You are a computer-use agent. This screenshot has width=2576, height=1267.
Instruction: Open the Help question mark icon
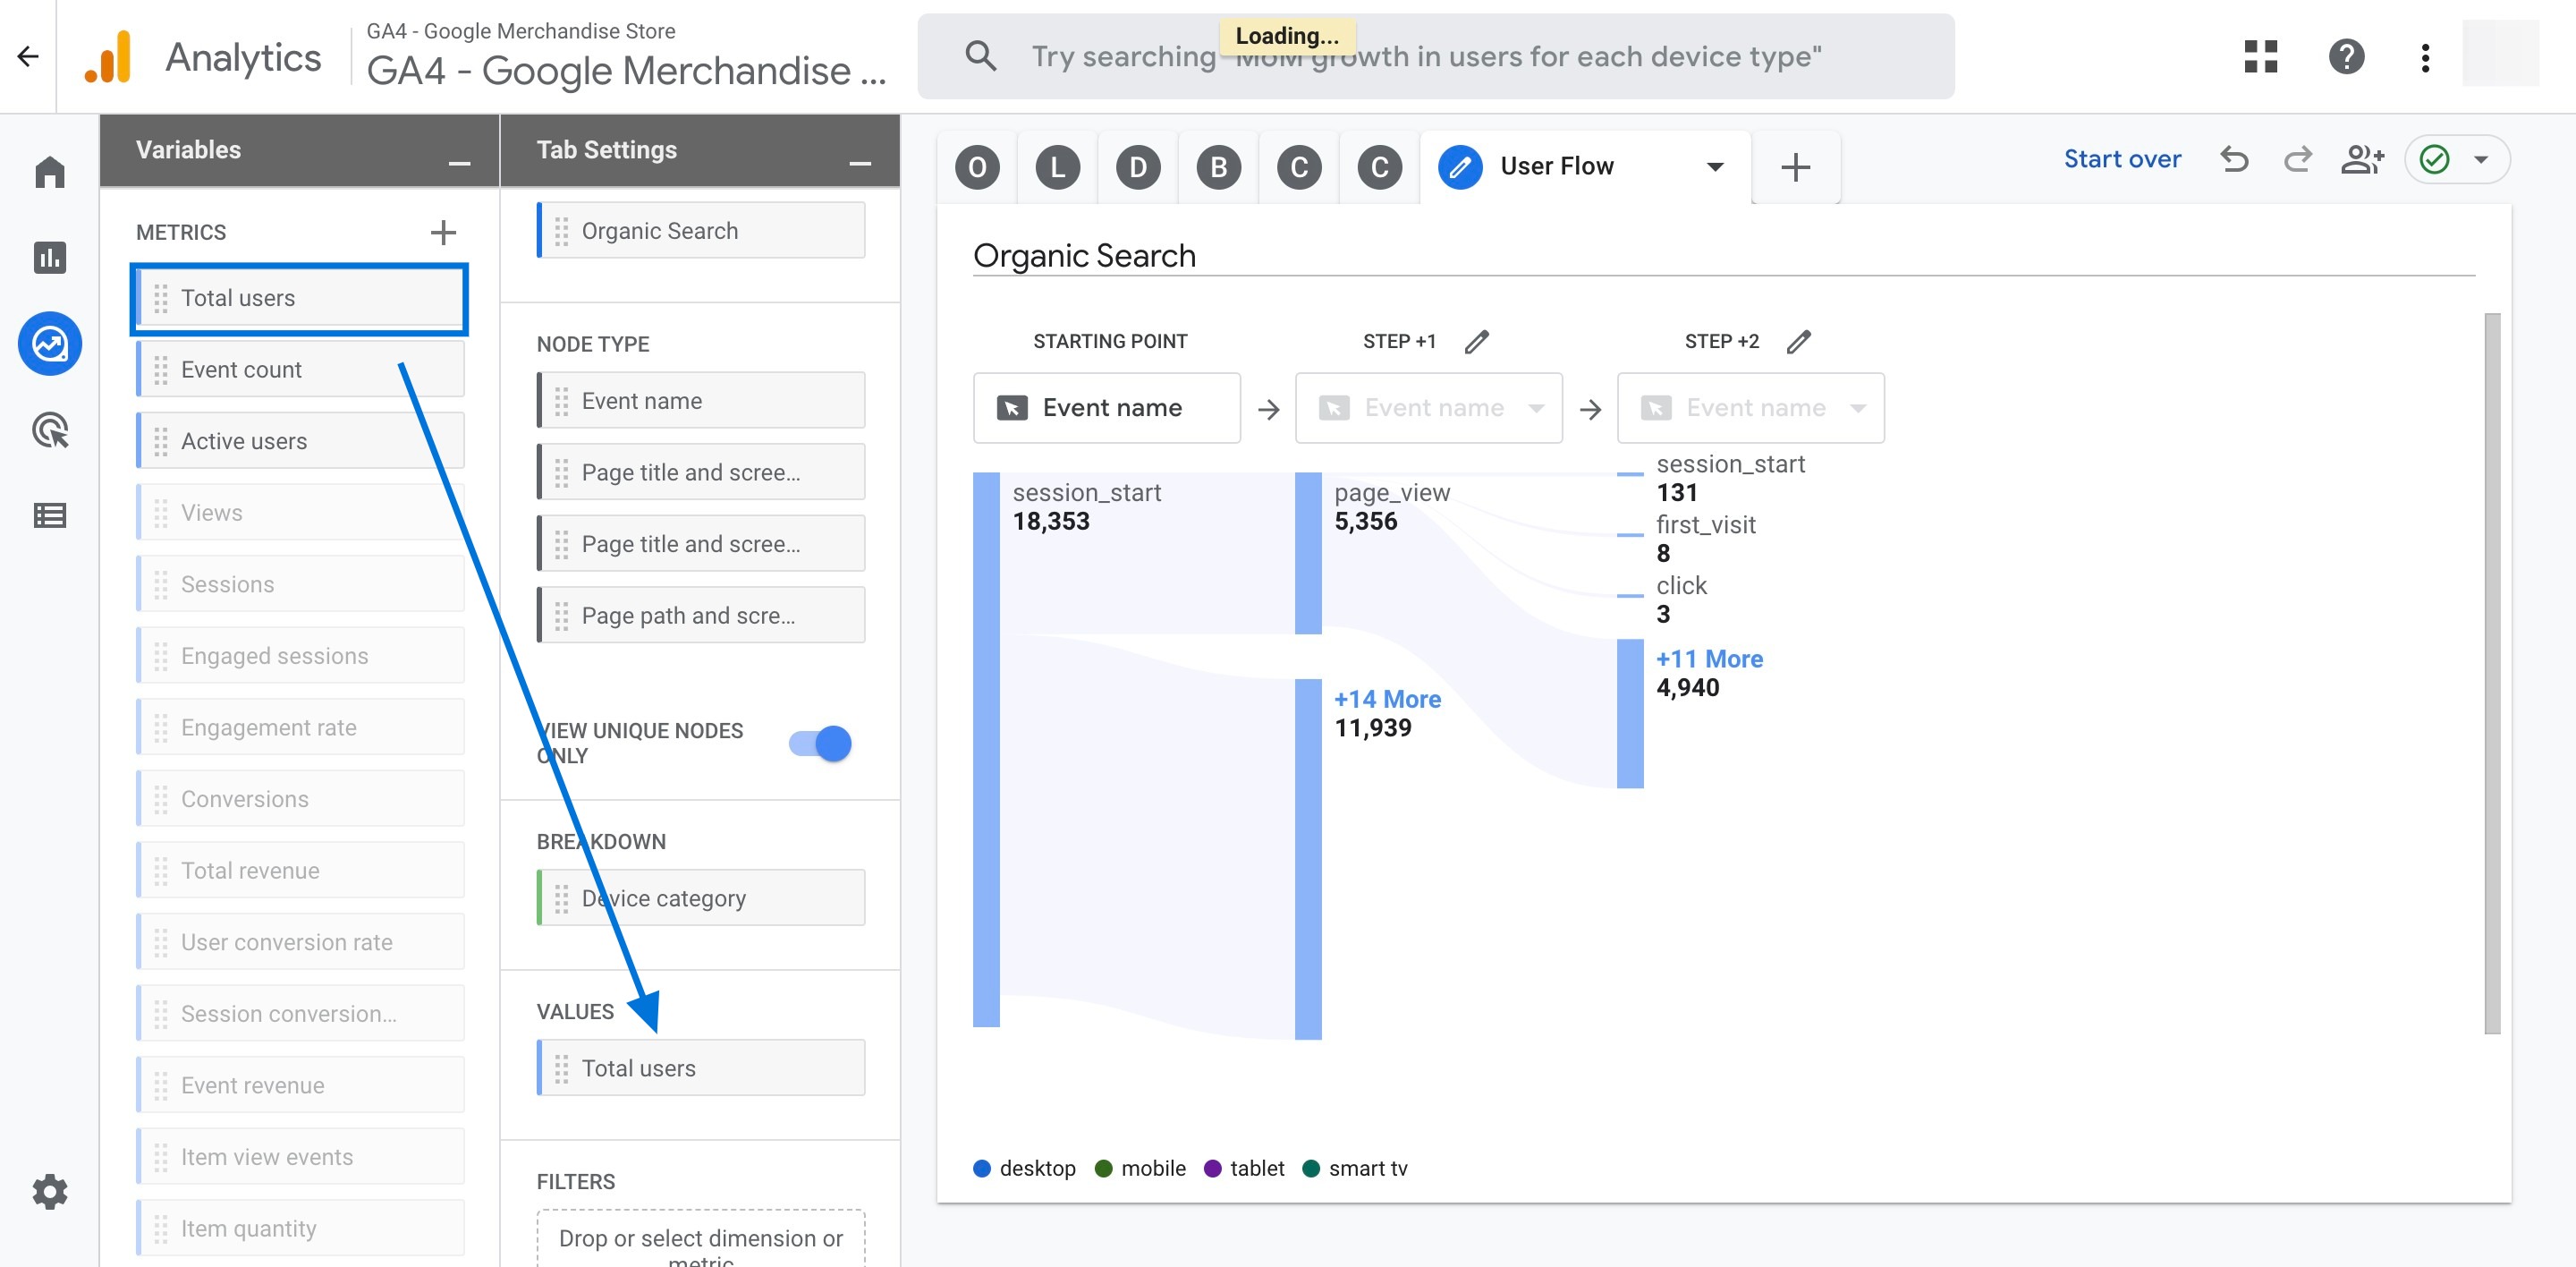2346,56
